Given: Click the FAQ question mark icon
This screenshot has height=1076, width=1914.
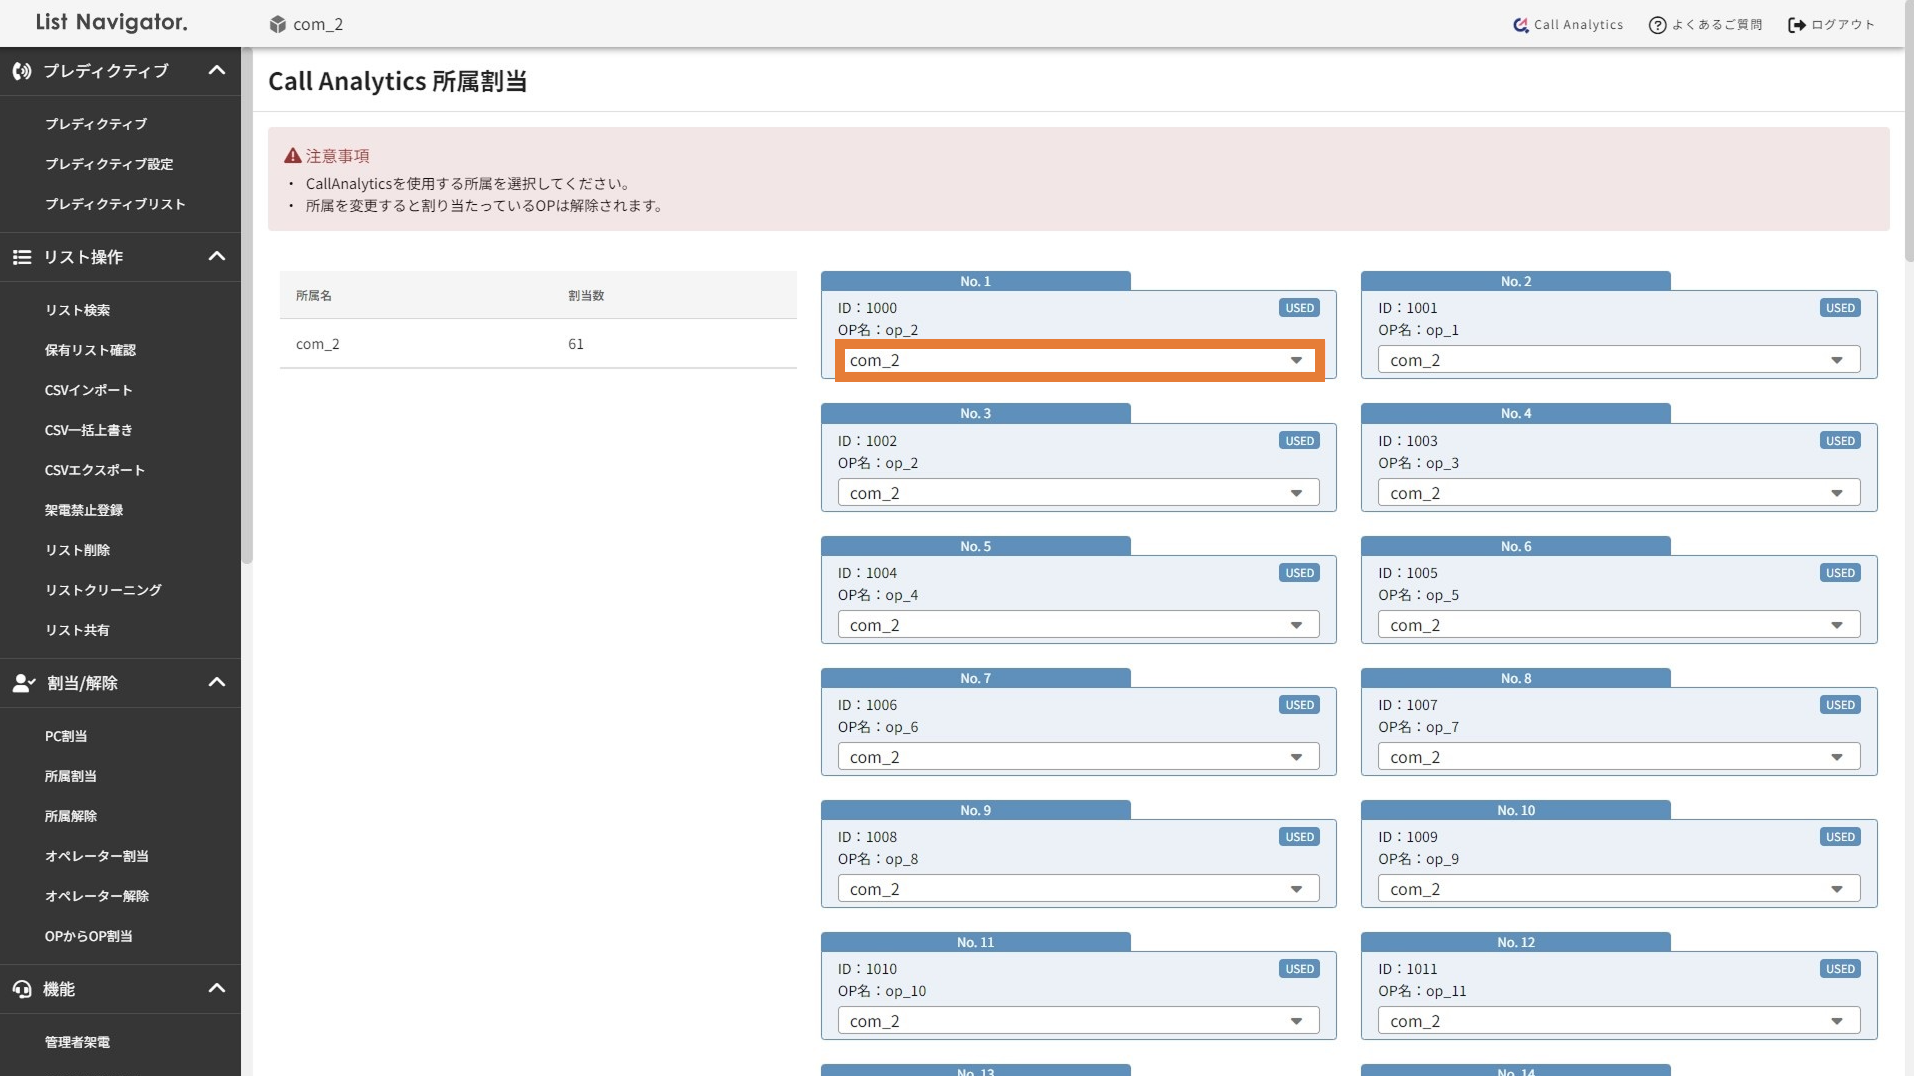Looking at the screenshot, I should [x=1657, y=25].
